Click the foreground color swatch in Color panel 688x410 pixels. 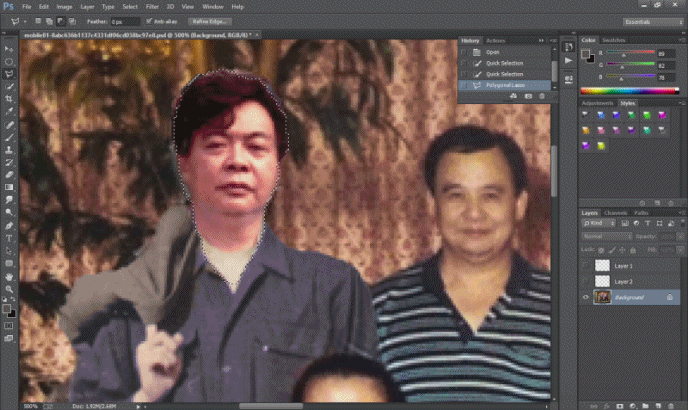coord(585,54)
